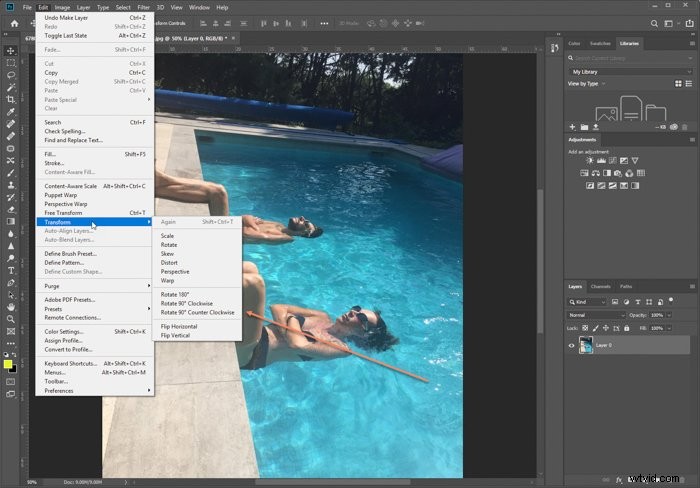Choose Rotate 90° Counter Clockwise
700x488 pixels.
click(197, 313)
